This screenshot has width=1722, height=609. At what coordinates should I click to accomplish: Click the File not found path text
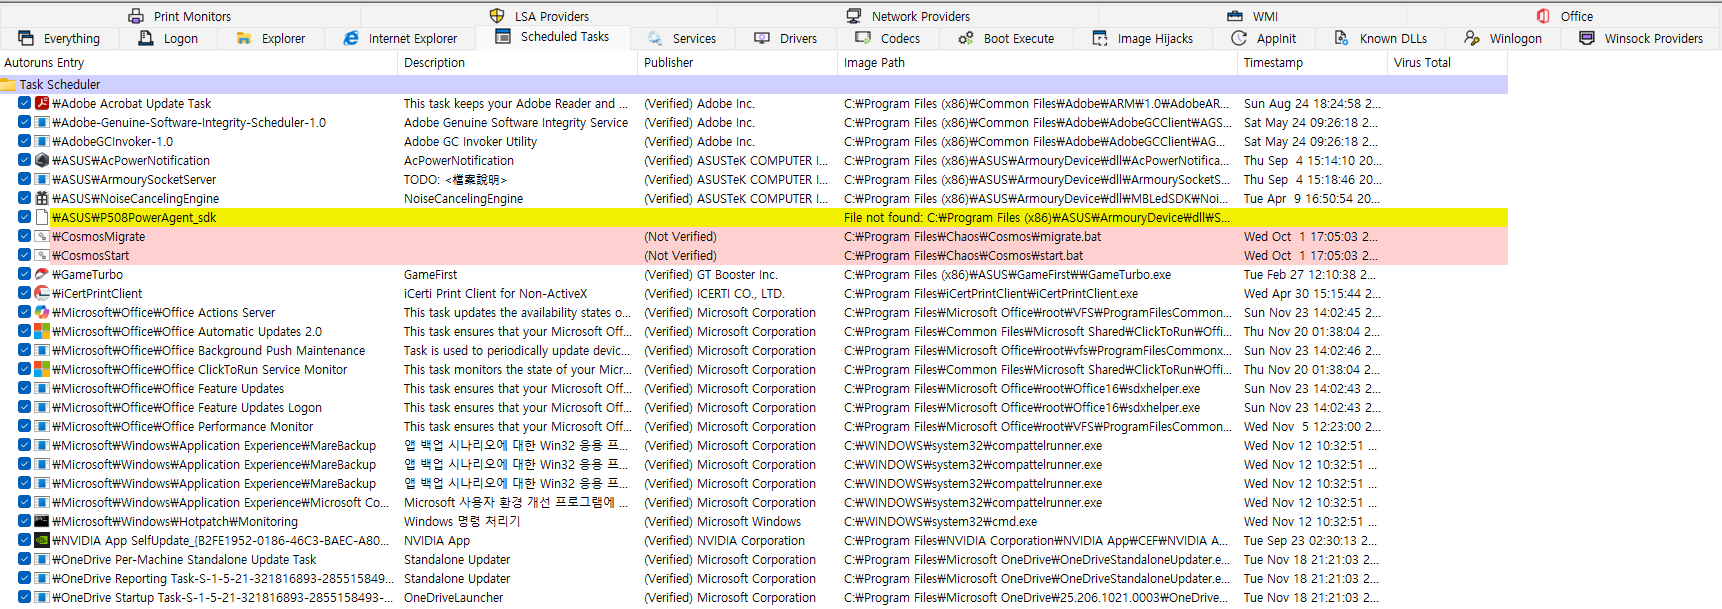tap(1037, 217)
